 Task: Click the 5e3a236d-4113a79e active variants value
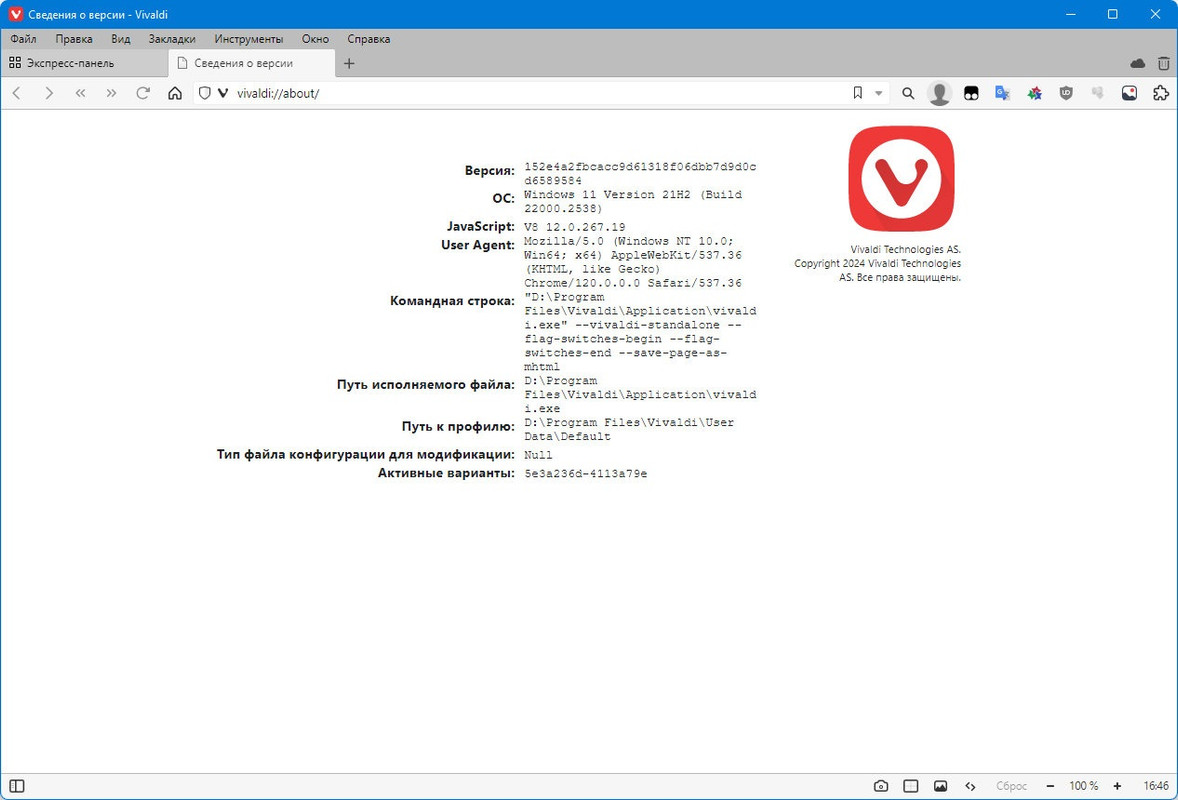(586, 474)
